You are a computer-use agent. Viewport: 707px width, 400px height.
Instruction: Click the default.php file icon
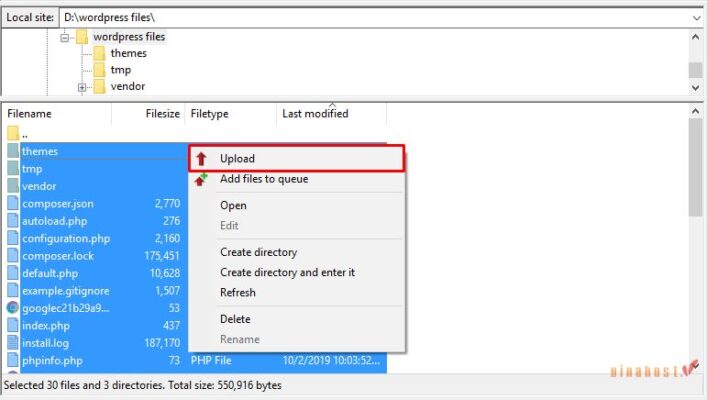(13, 273)
